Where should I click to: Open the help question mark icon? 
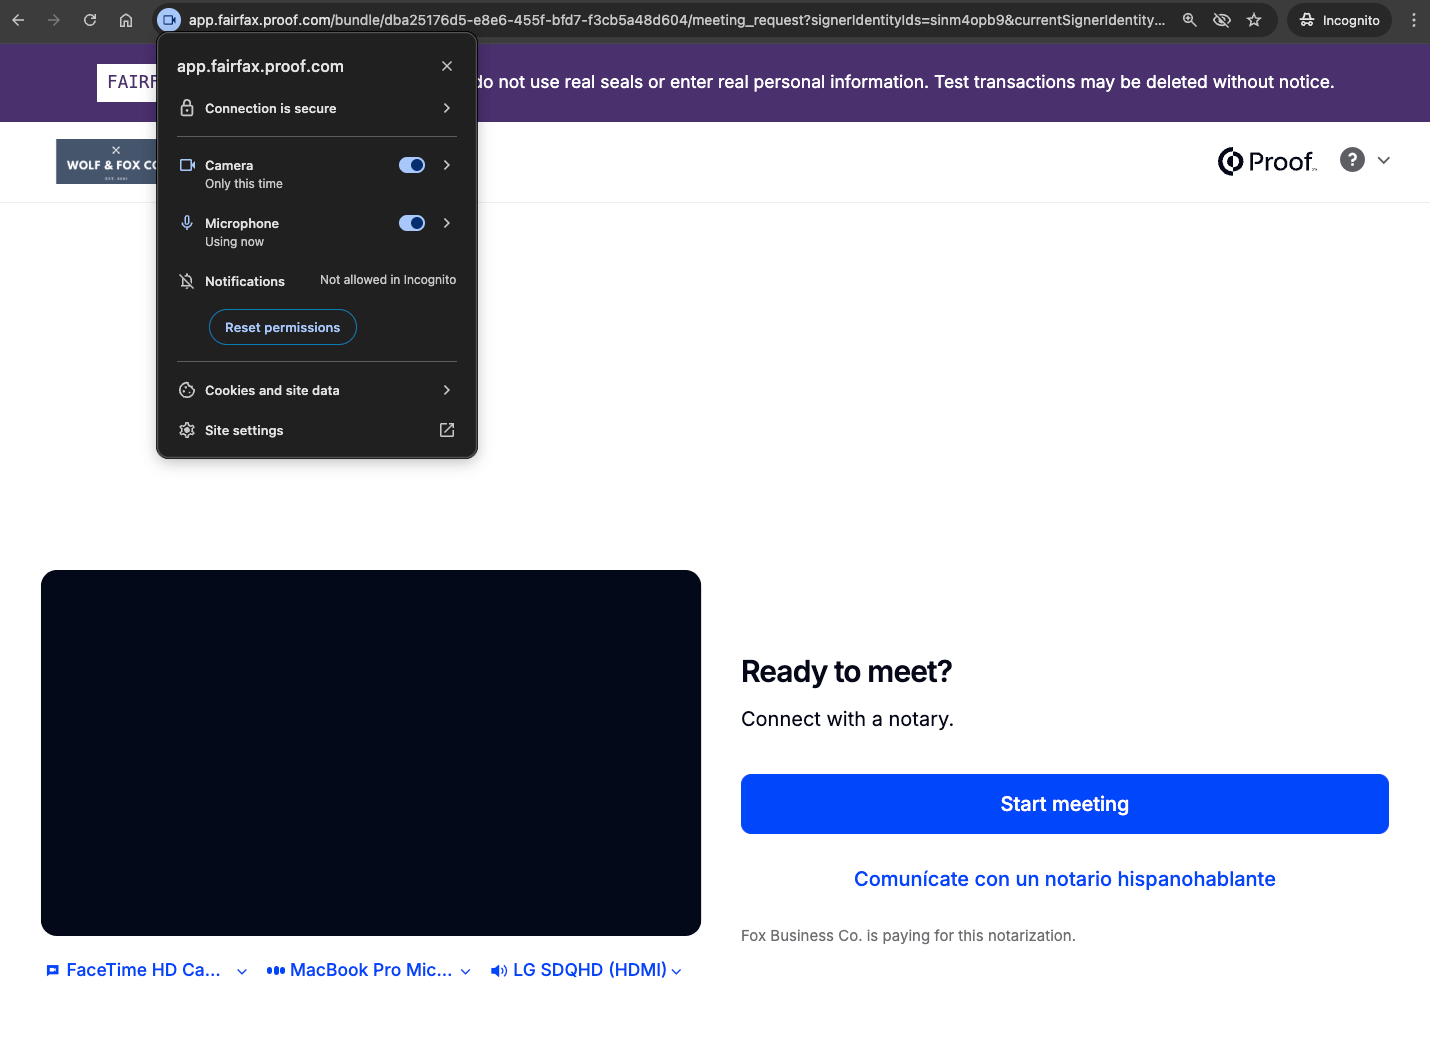pos(1352,160)
